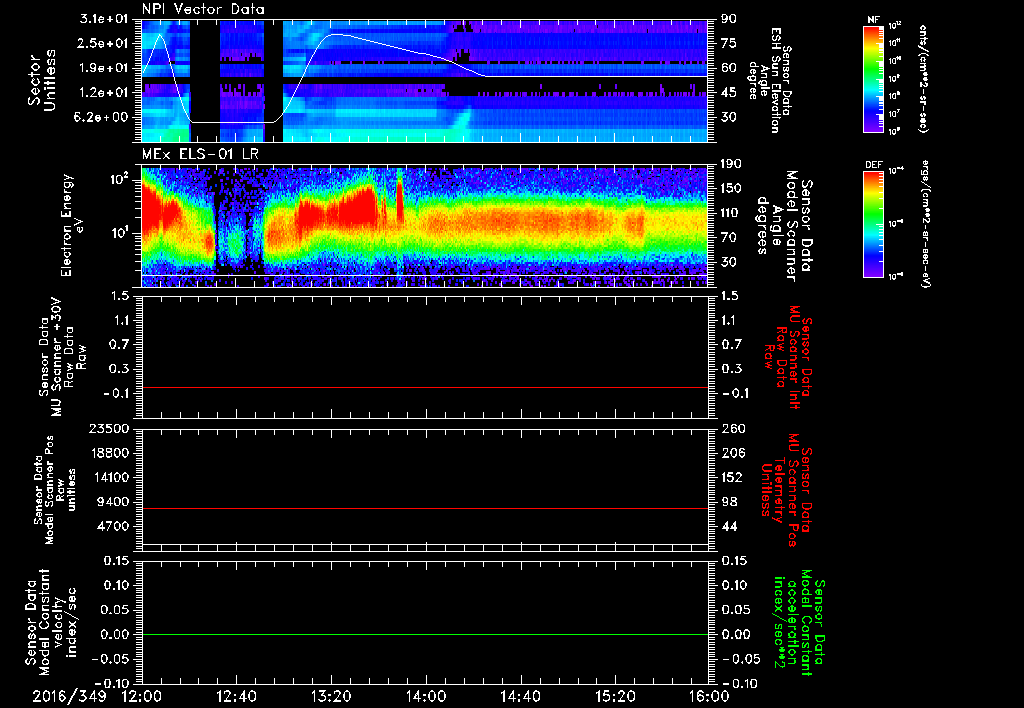1024x708 pixels.
Task: Click the 12:40 time axis label
Action: coord(236,696)
